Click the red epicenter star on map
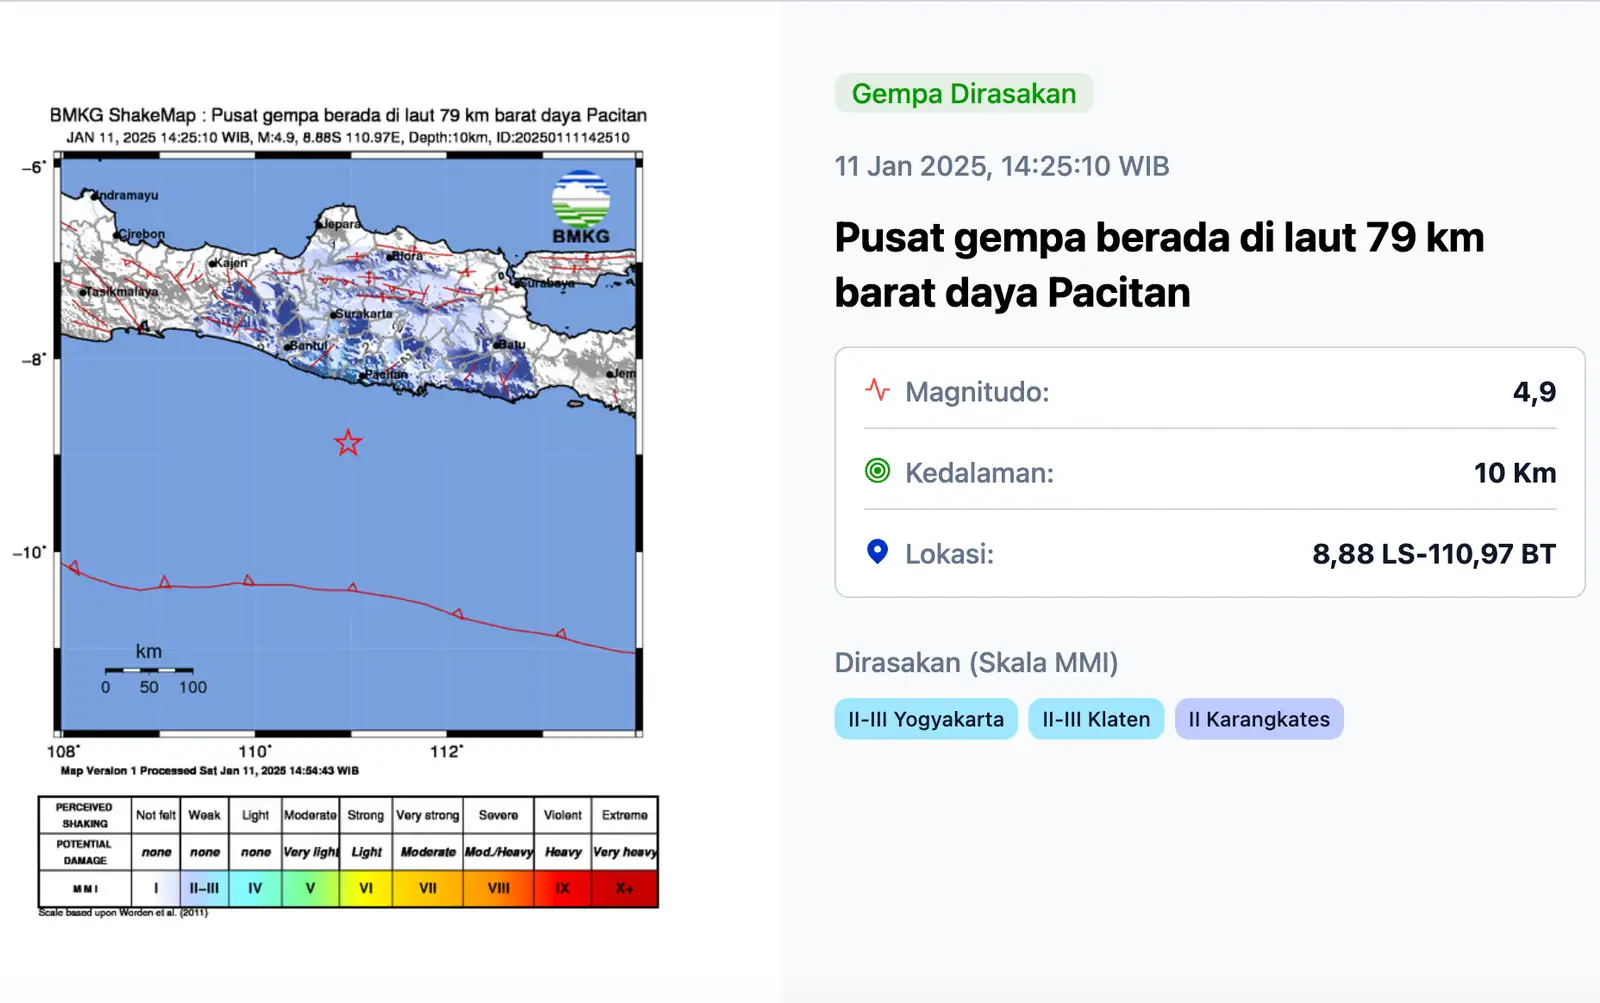This screenshot has height=1003, width=1600. pos(348,443)
